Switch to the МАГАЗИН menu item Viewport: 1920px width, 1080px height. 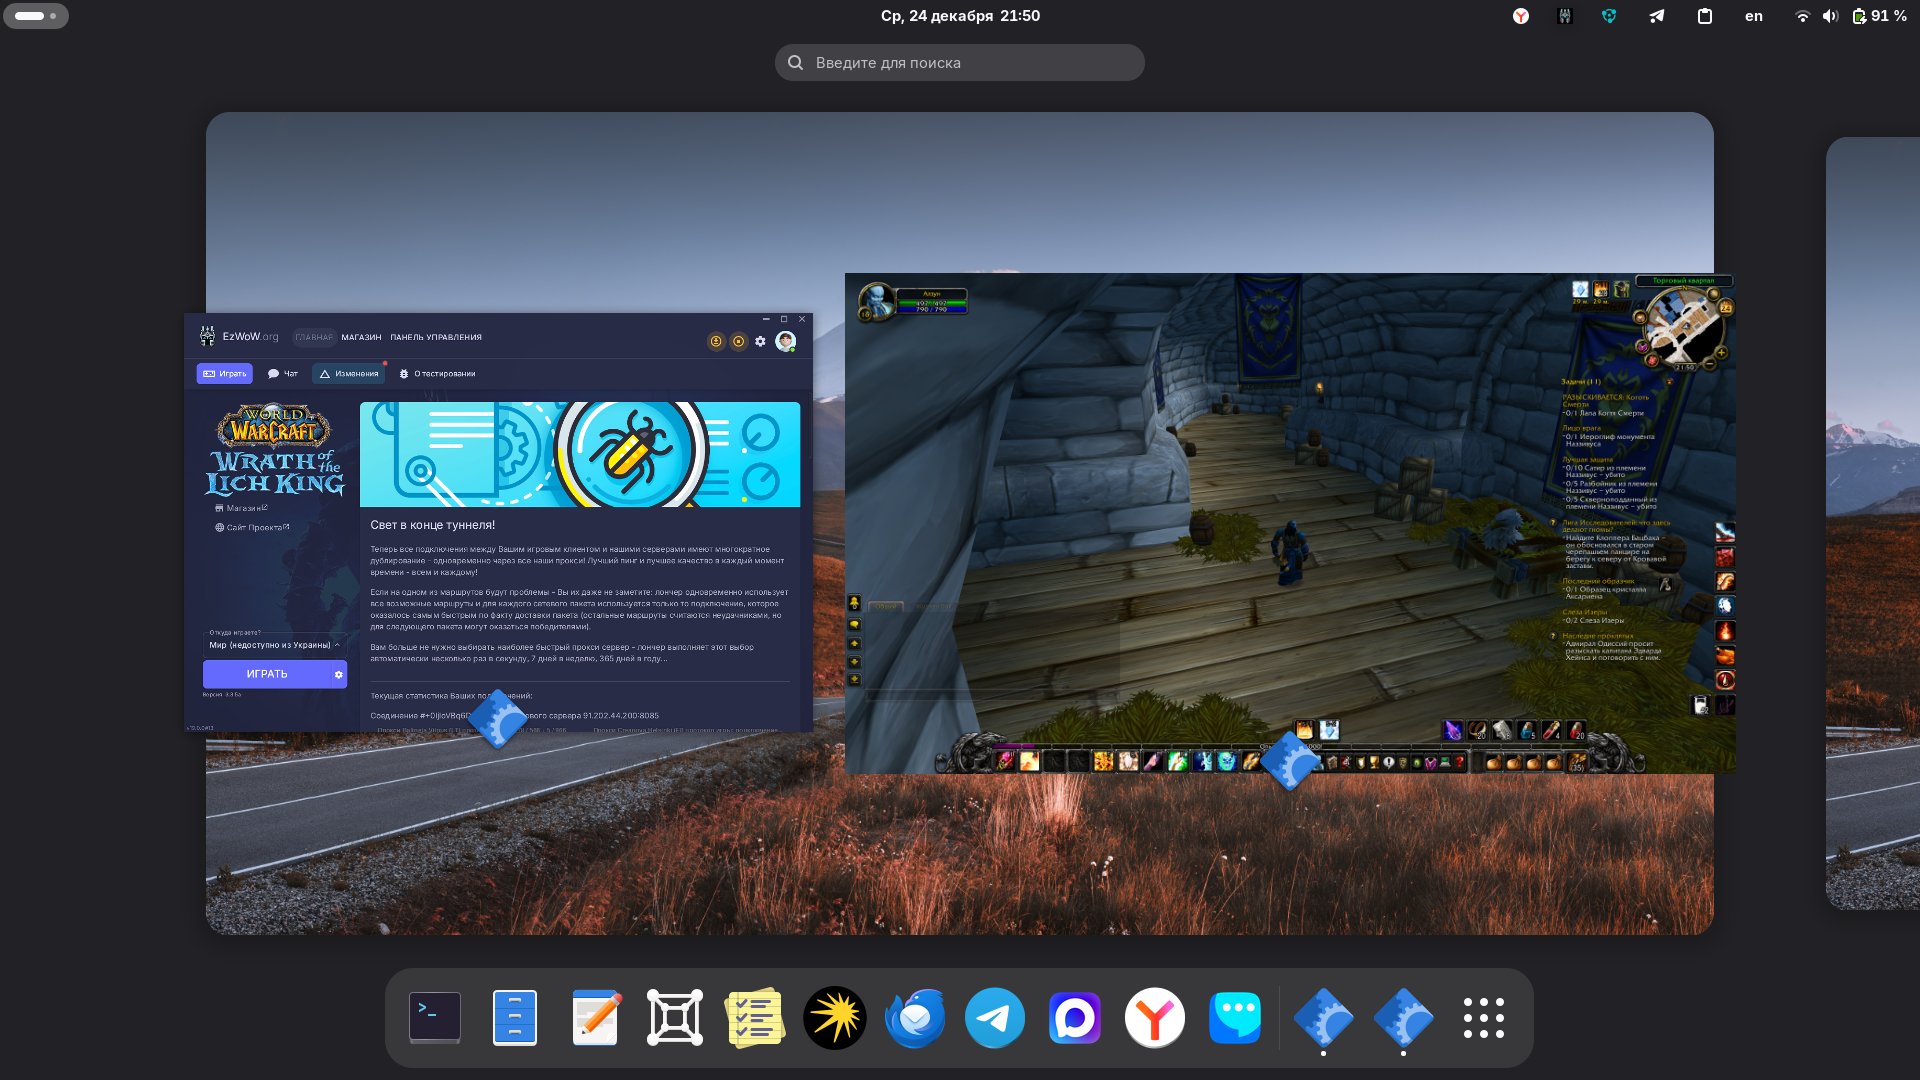(361, 338)
